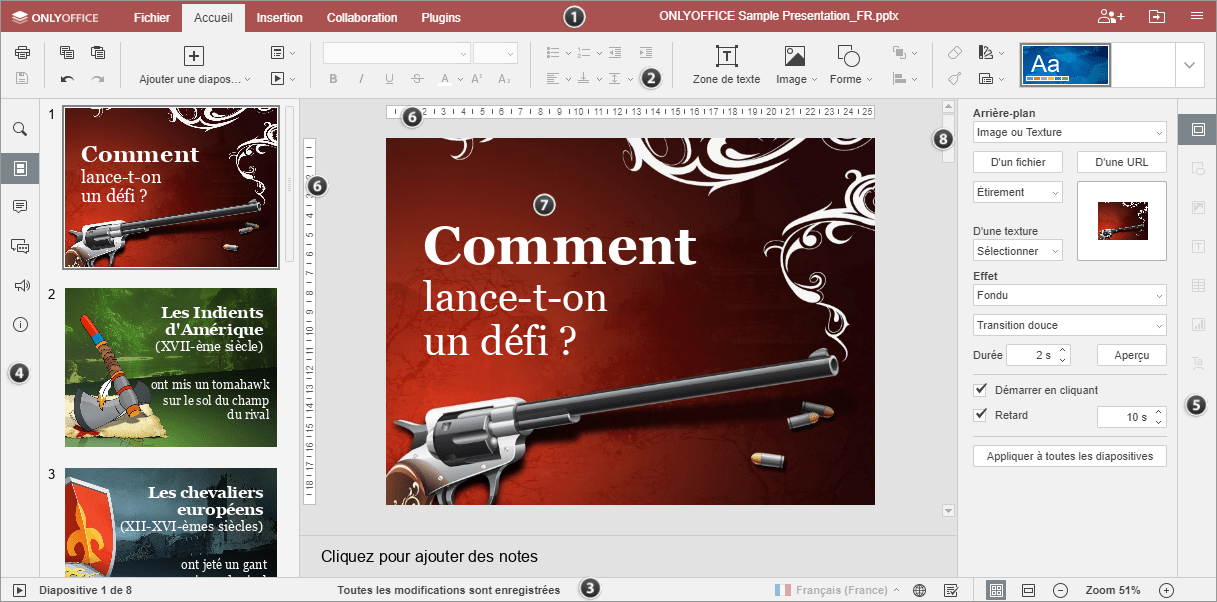This screenshot has height=602, width=1217.
Task: Click the Aperçu button
Action: pyautogui.click(x=1131, y=355)
